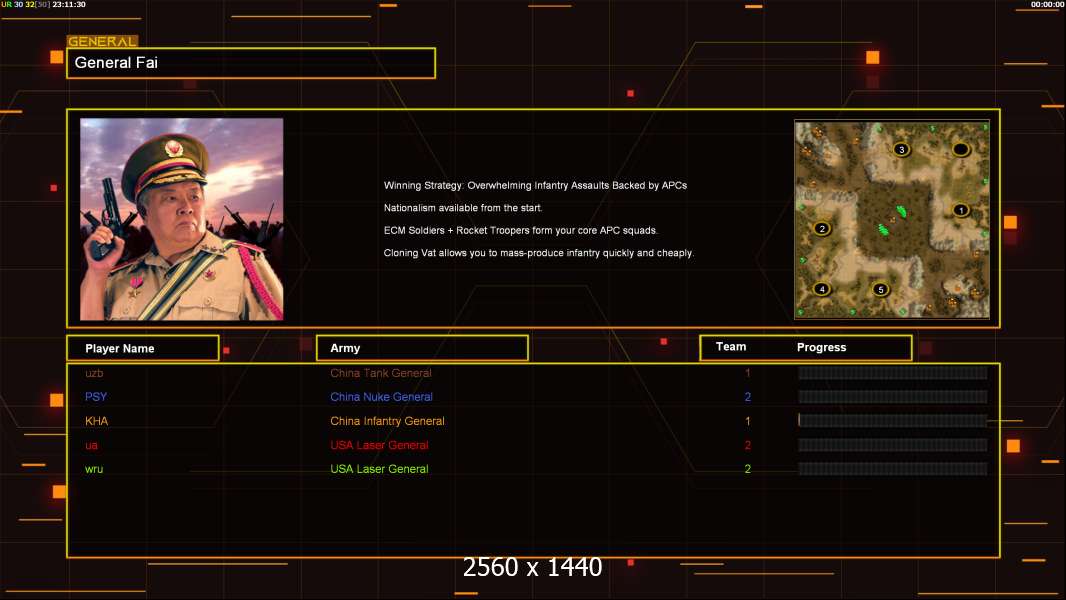Click the loading progress bar for wru
Image resolution: width=1066 pixels, height=600 pixels.
tap(892, 469)
